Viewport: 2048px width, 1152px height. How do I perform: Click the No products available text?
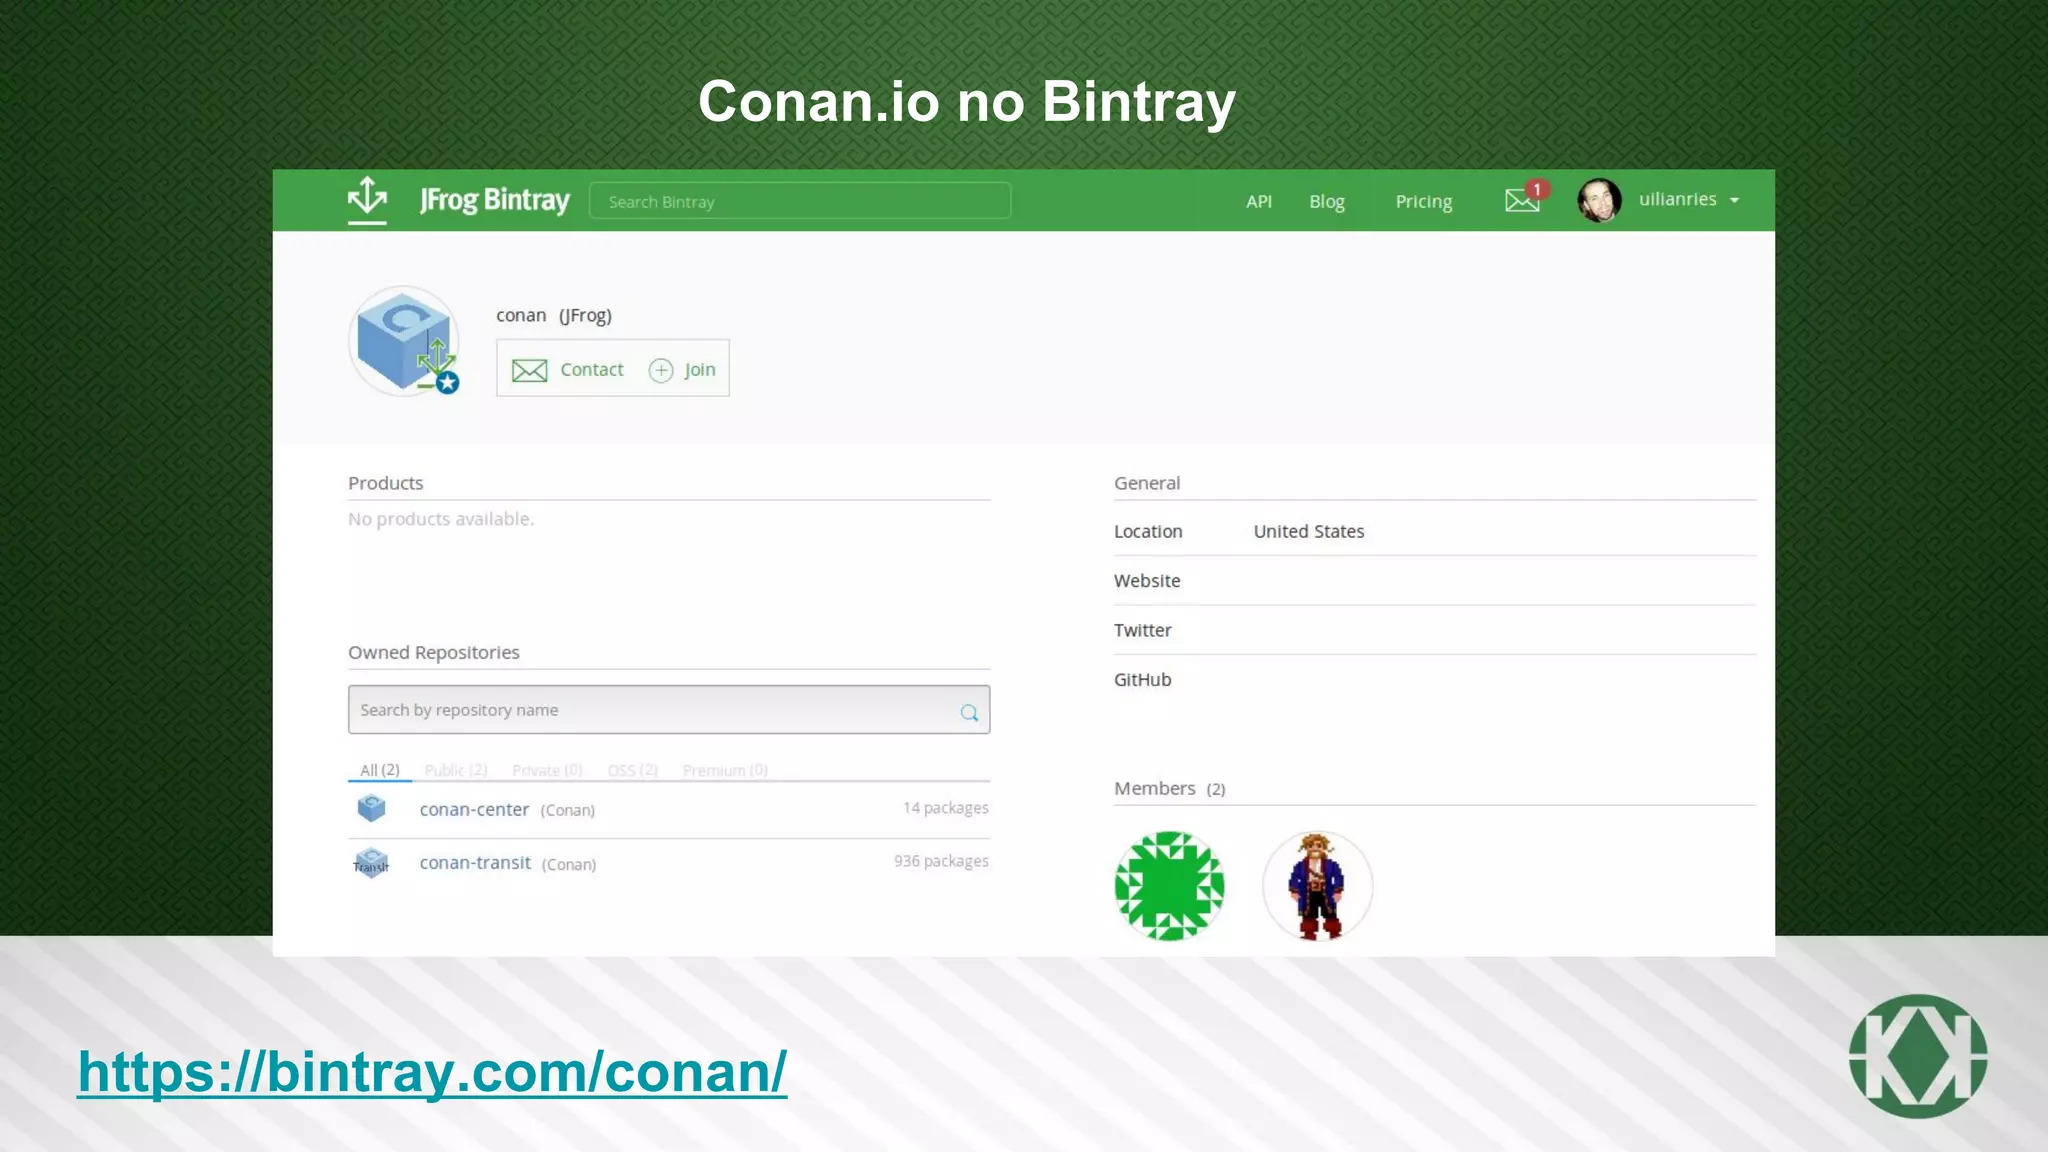pos(441,519)
